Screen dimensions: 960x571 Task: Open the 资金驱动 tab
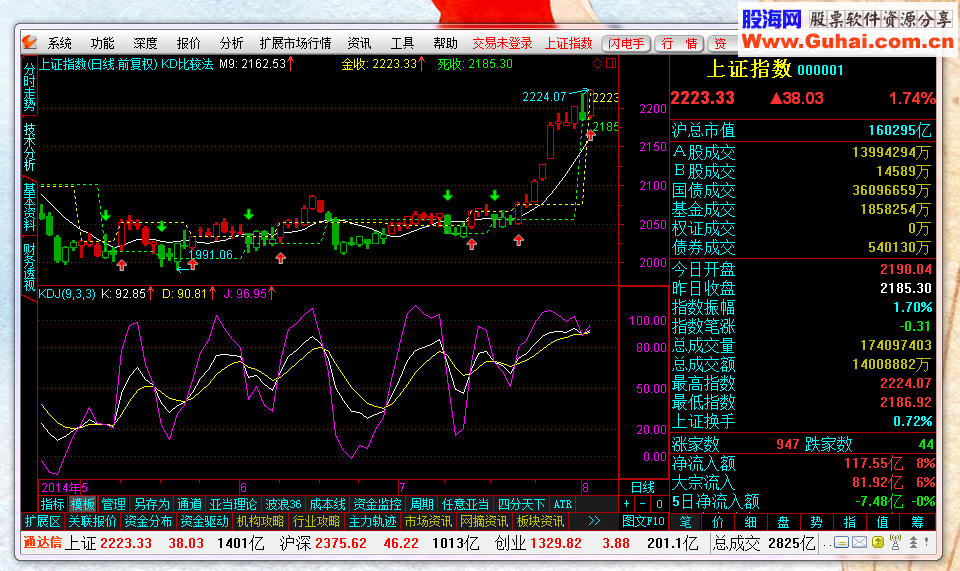pyautogui.click(x=204, y=521)
